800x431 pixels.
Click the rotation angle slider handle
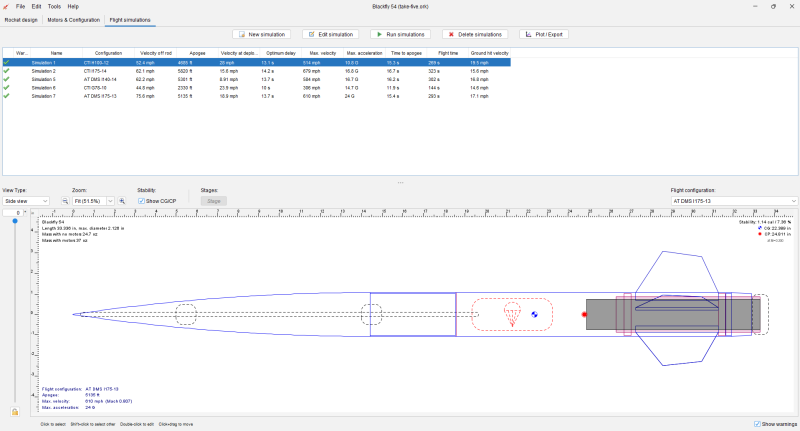coord(15,221)
